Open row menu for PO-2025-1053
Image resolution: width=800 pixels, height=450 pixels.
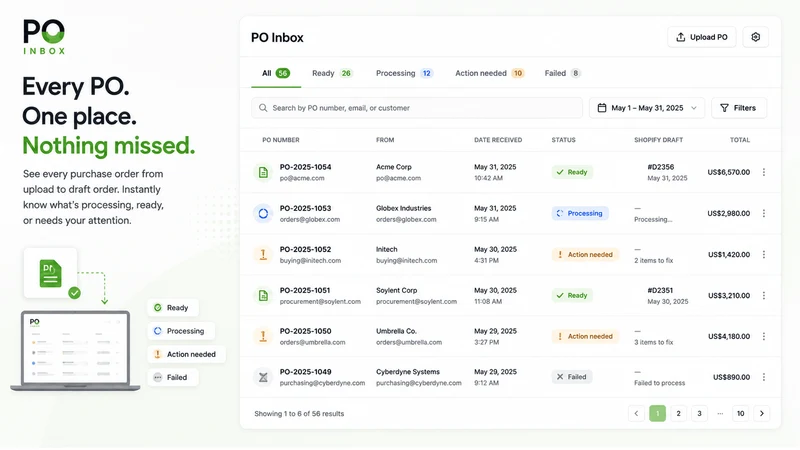pyautogui.click(x=764, y=214)
